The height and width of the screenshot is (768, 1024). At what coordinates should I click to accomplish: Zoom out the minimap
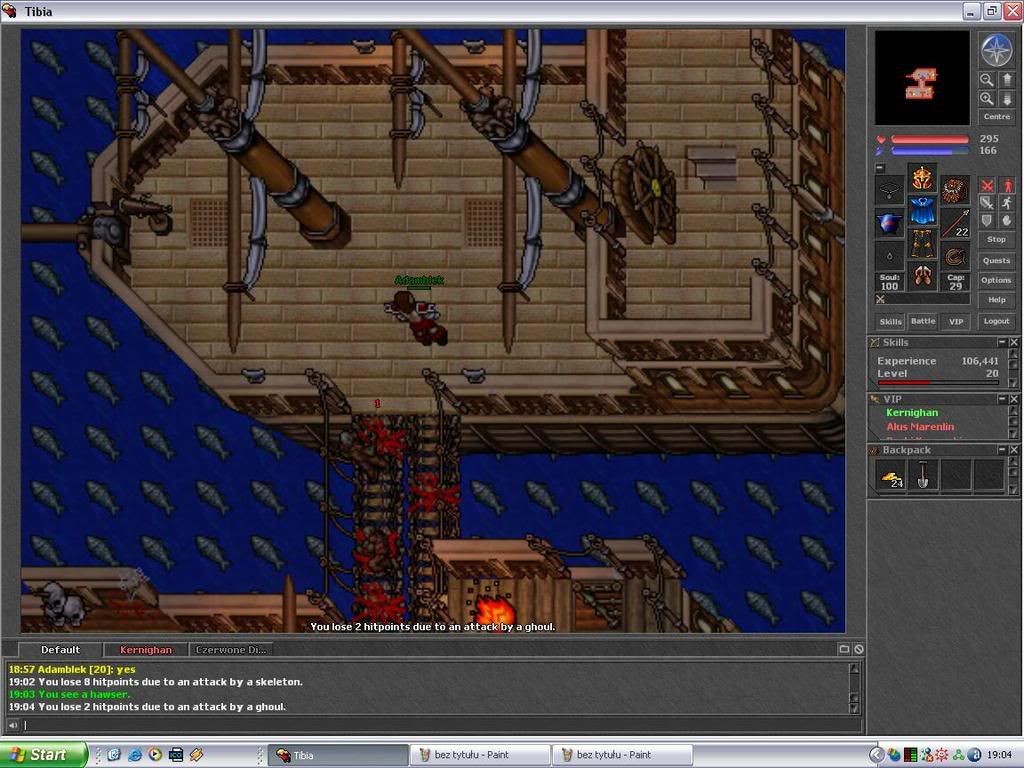pos(986,80)
